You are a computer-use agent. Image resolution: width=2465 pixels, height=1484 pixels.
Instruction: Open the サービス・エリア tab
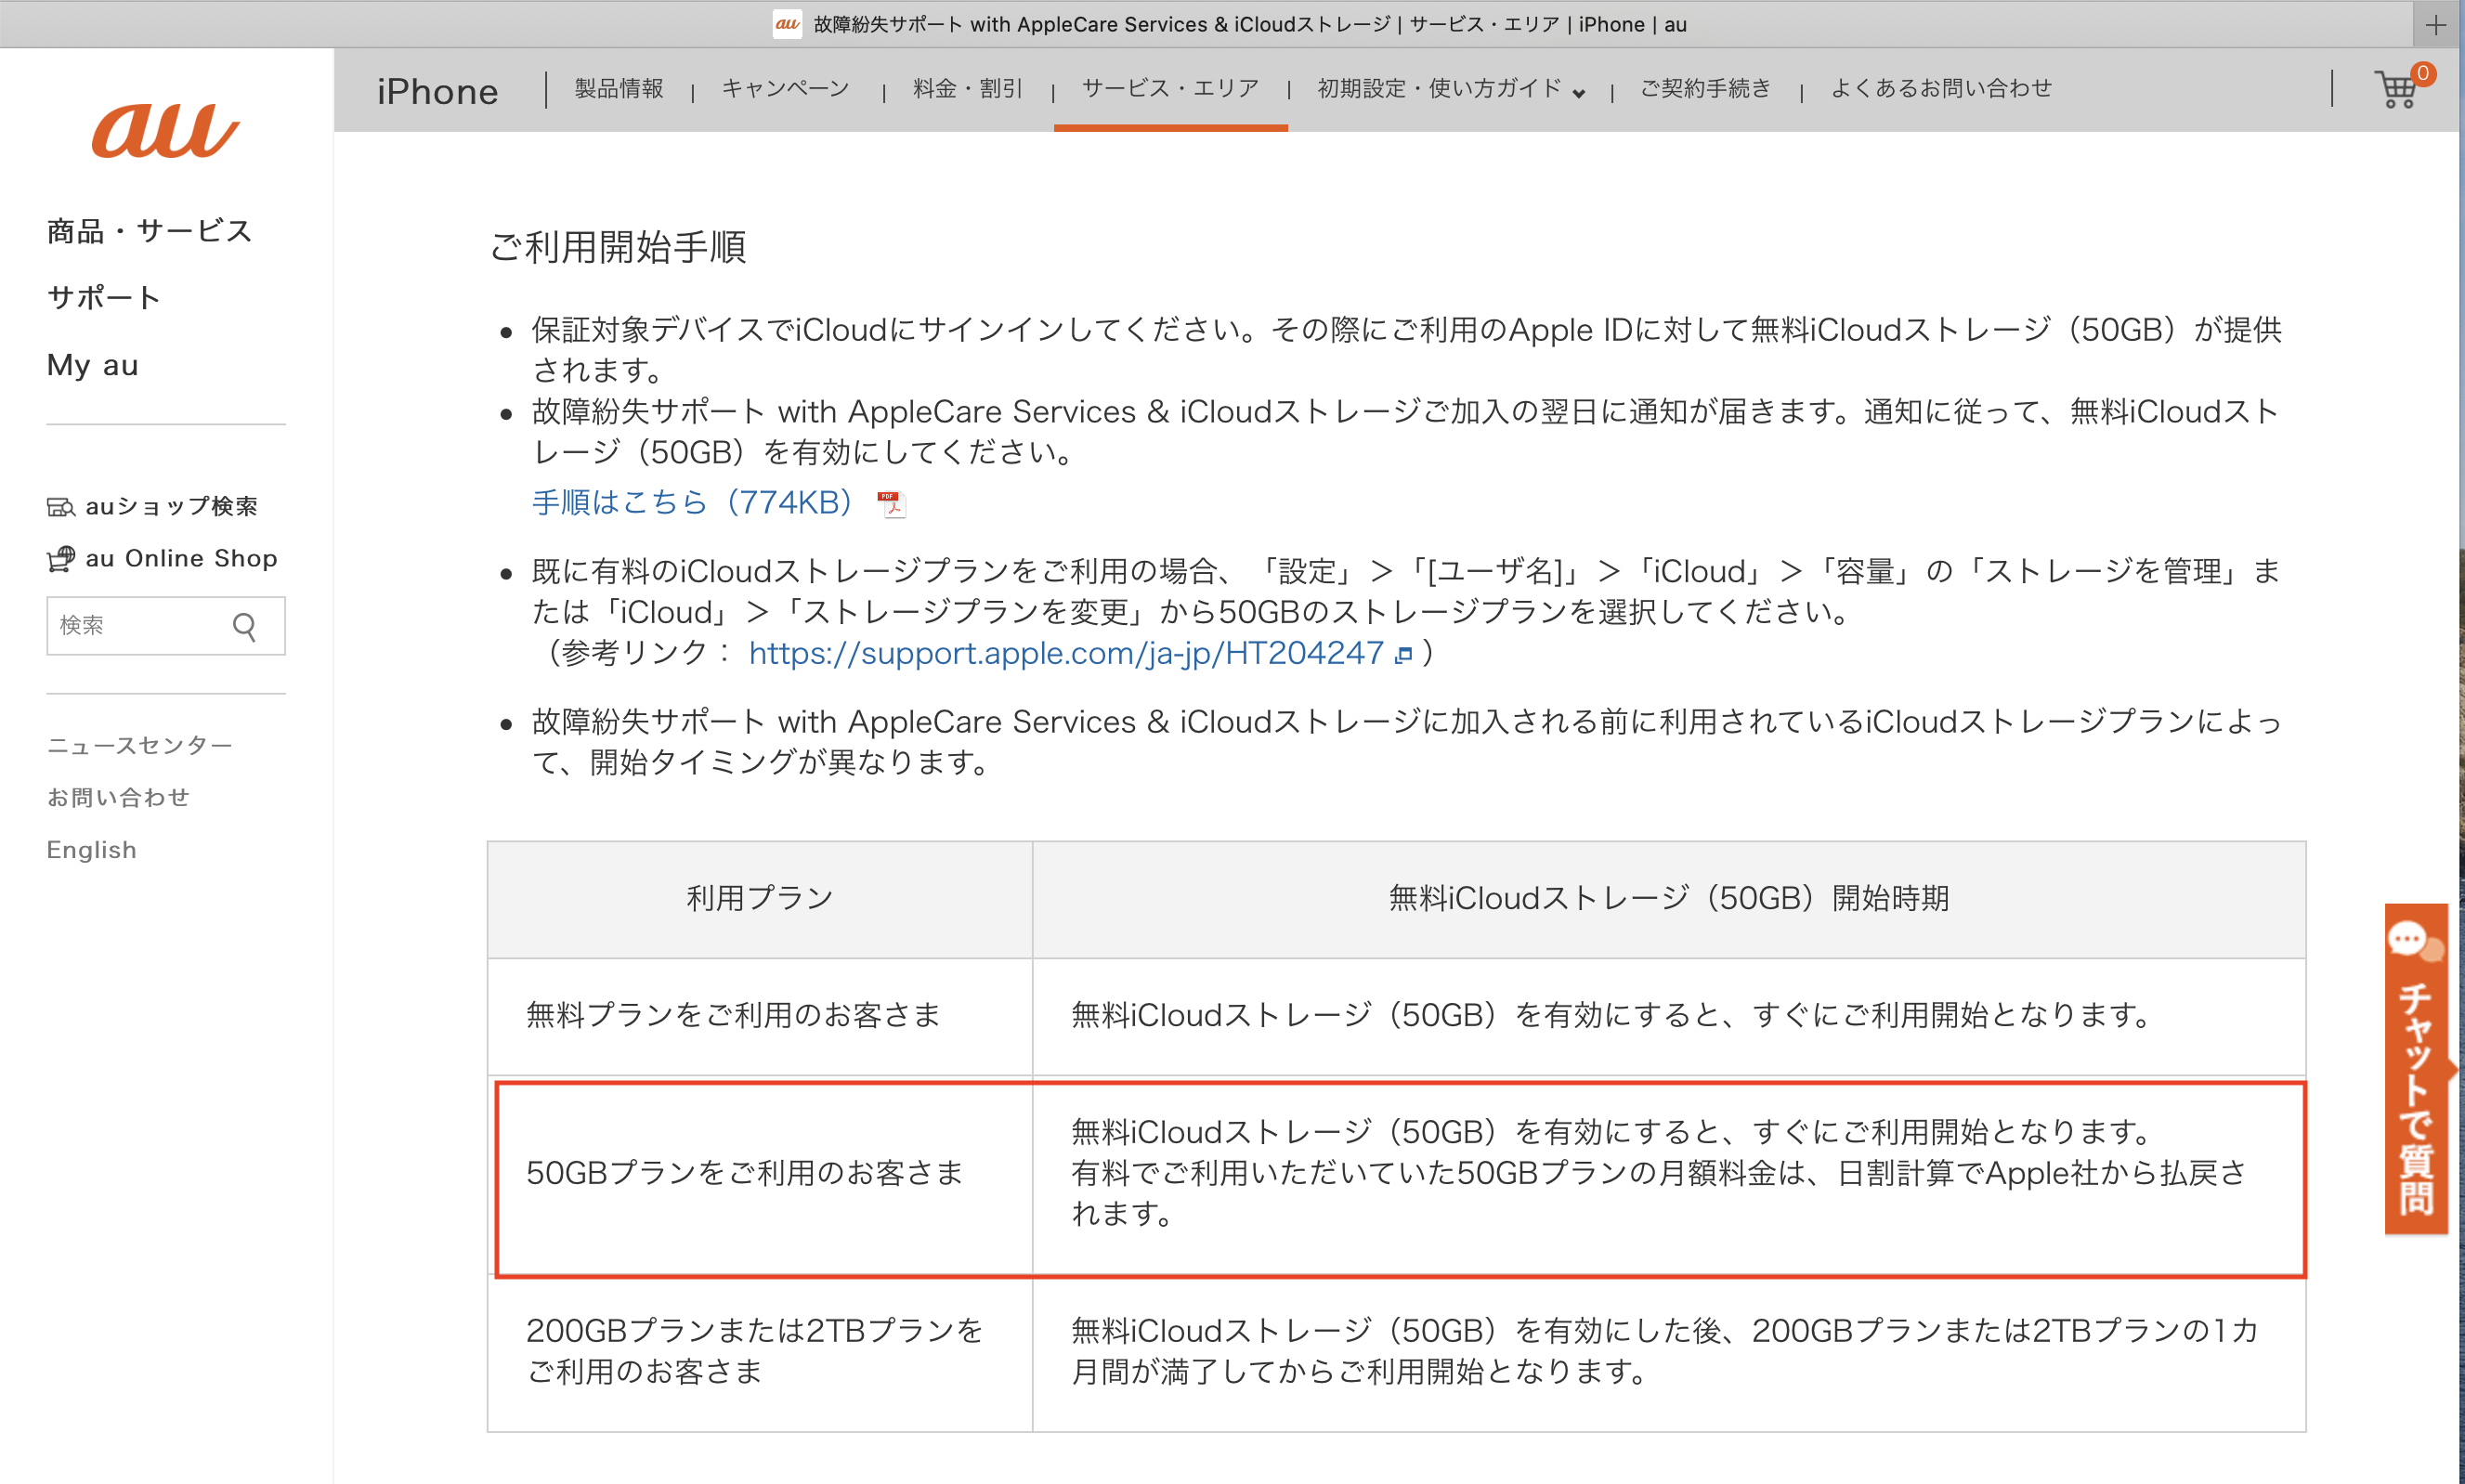tap(1170, 89)
